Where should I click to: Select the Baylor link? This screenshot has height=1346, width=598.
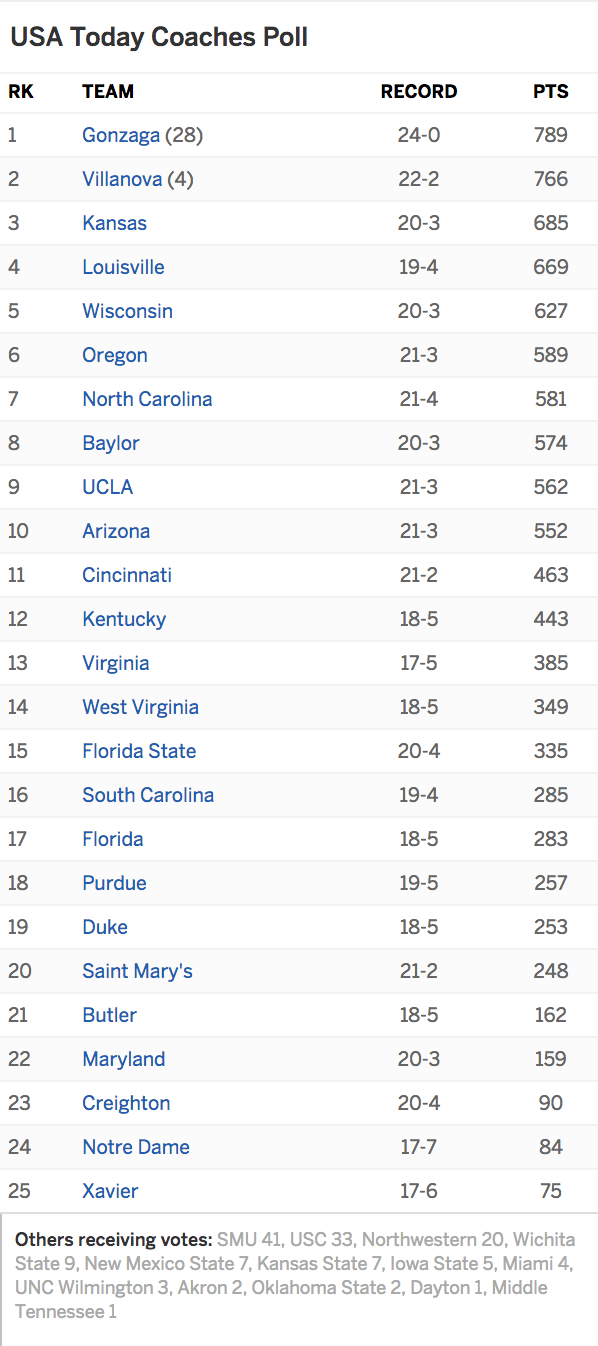pos(111,443)
